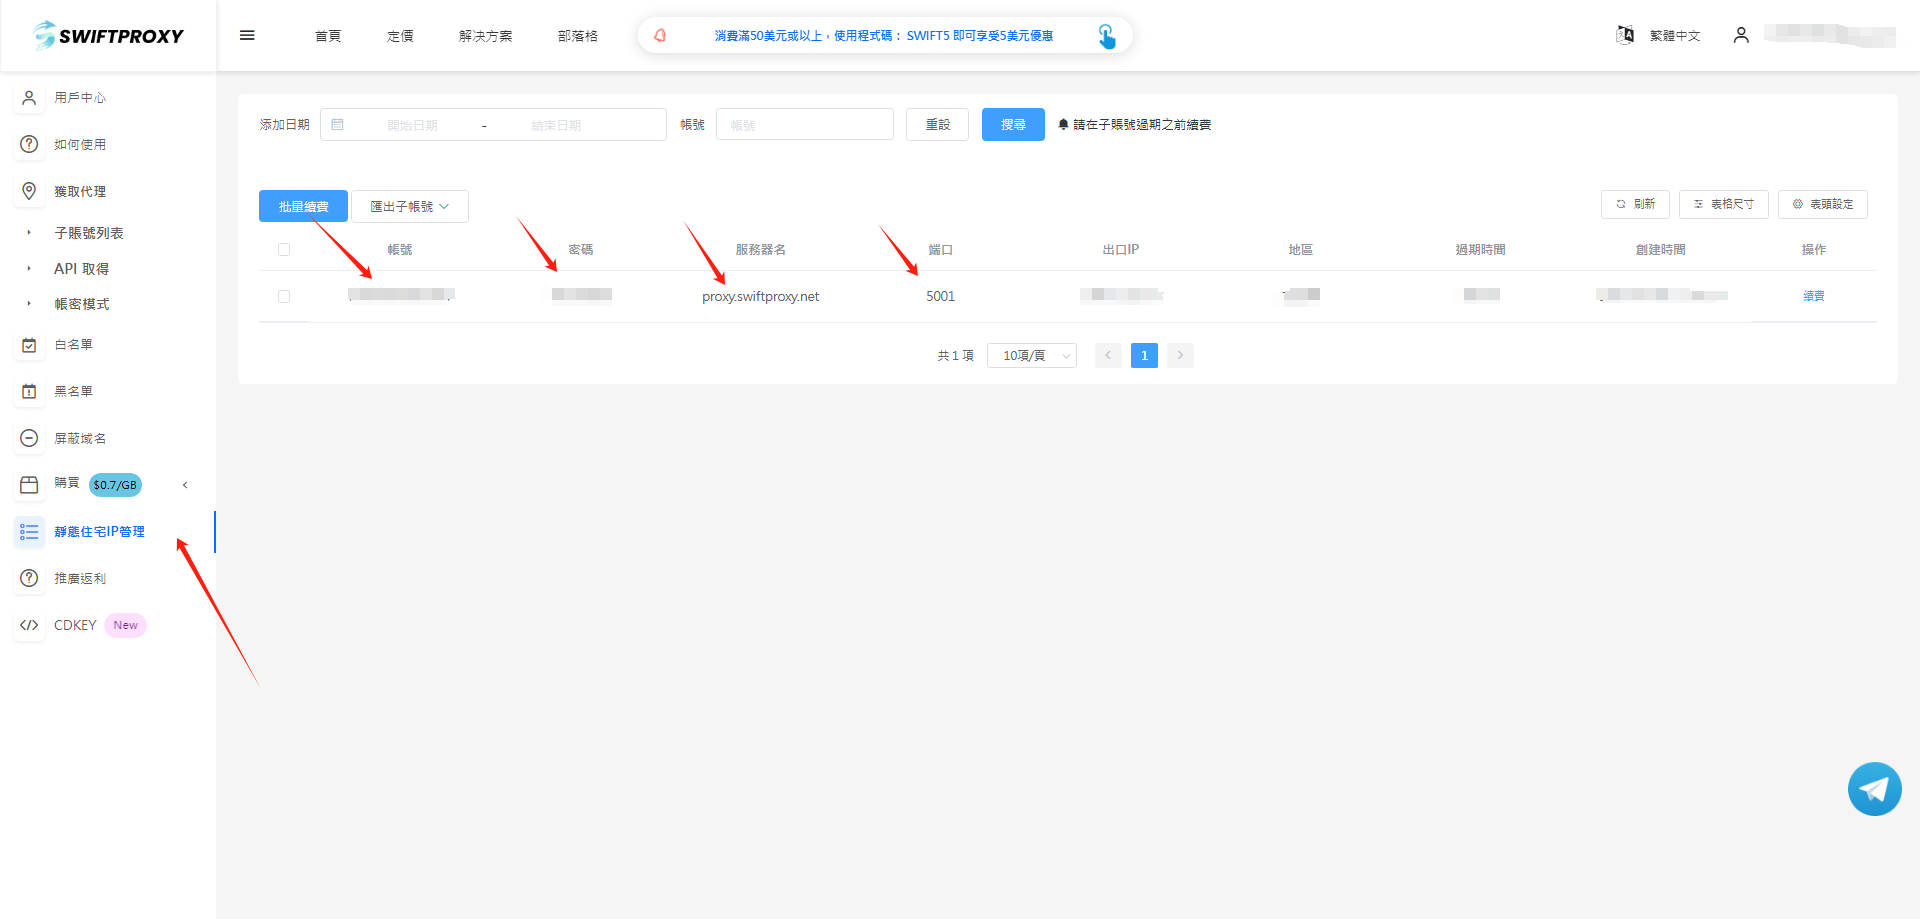Screen dimensions: 1920x919
Task: Tick the checkbox for the proxy row
Action: (284, 297)
